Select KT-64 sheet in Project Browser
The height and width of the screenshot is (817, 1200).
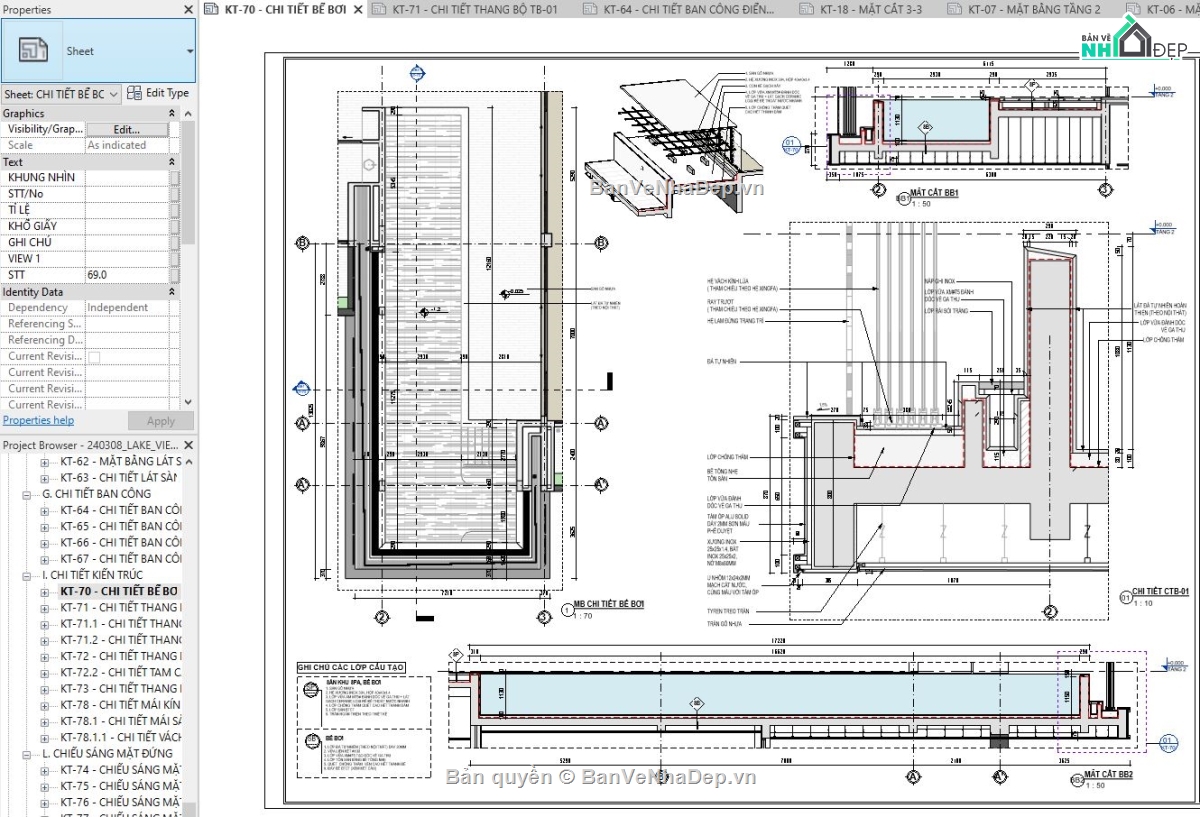coord(121,510)
